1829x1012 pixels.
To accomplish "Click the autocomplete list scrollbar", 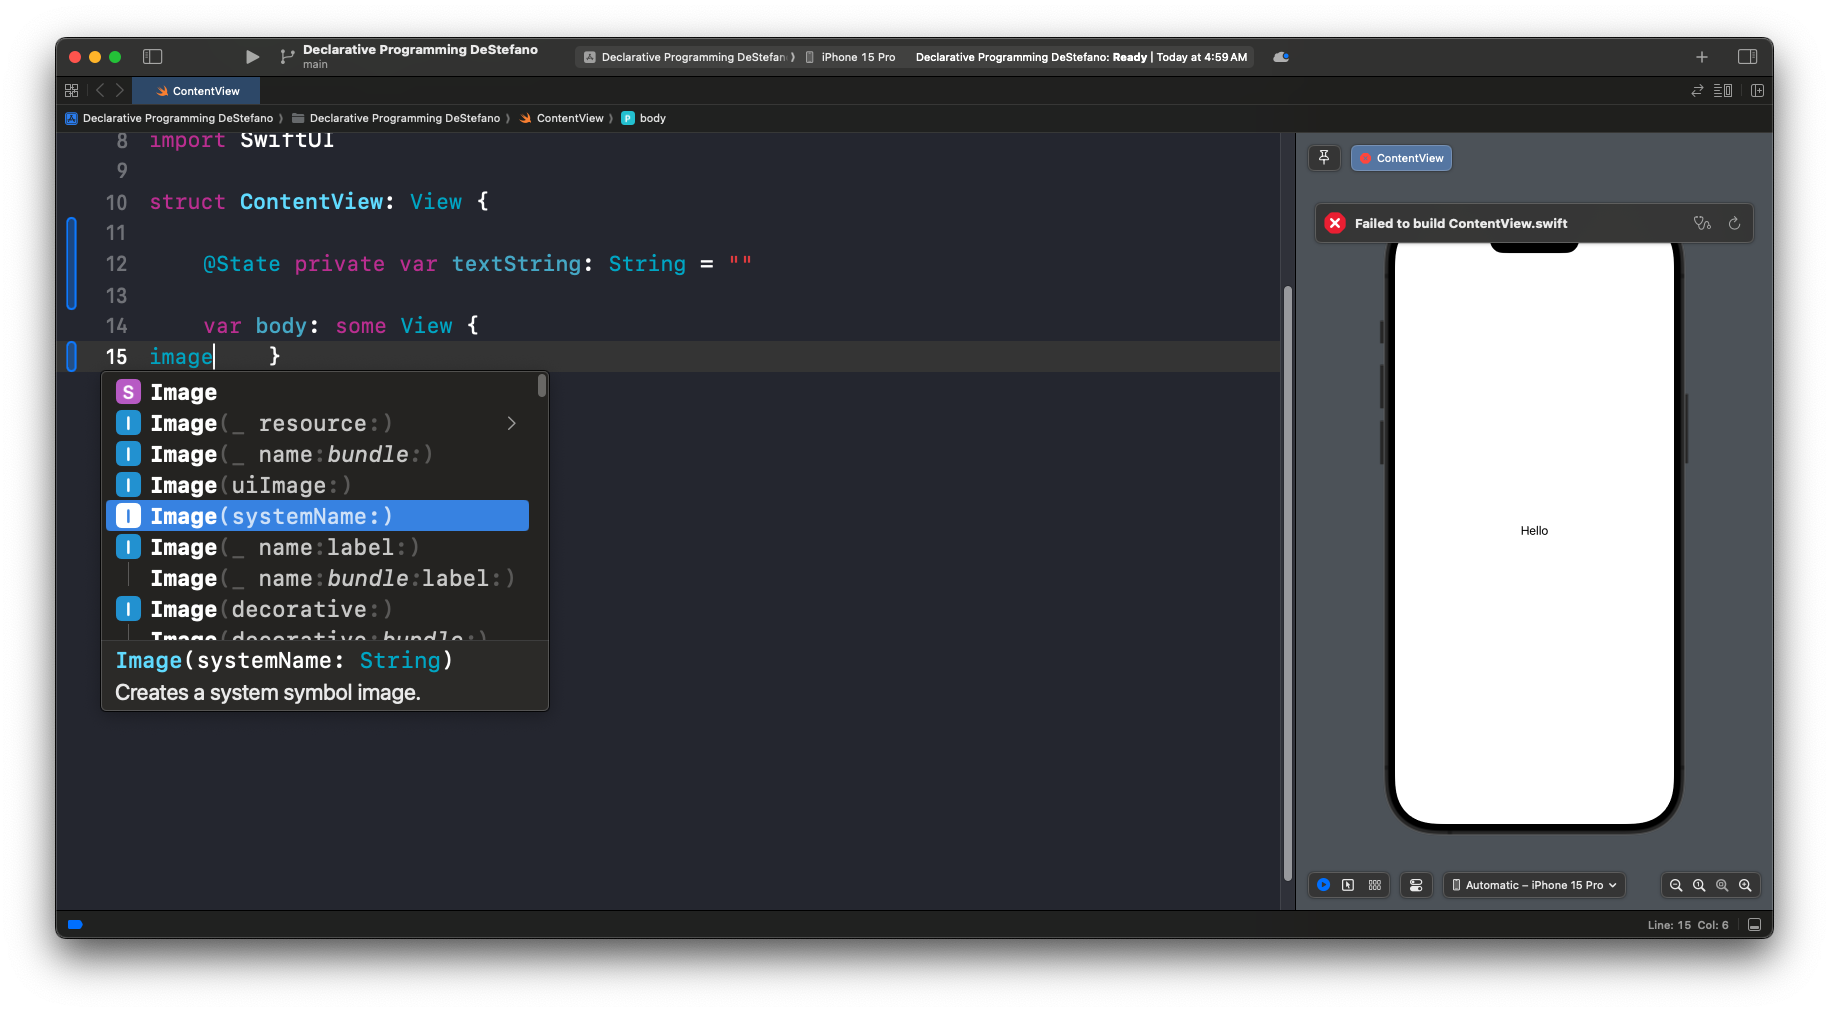I will (542, 385).
